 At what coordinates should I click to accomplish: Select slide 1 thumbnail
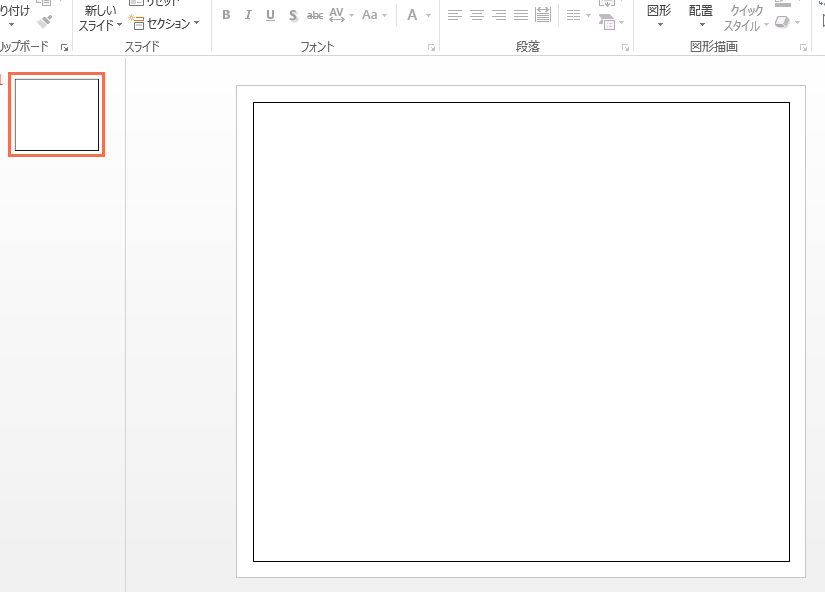57,115
